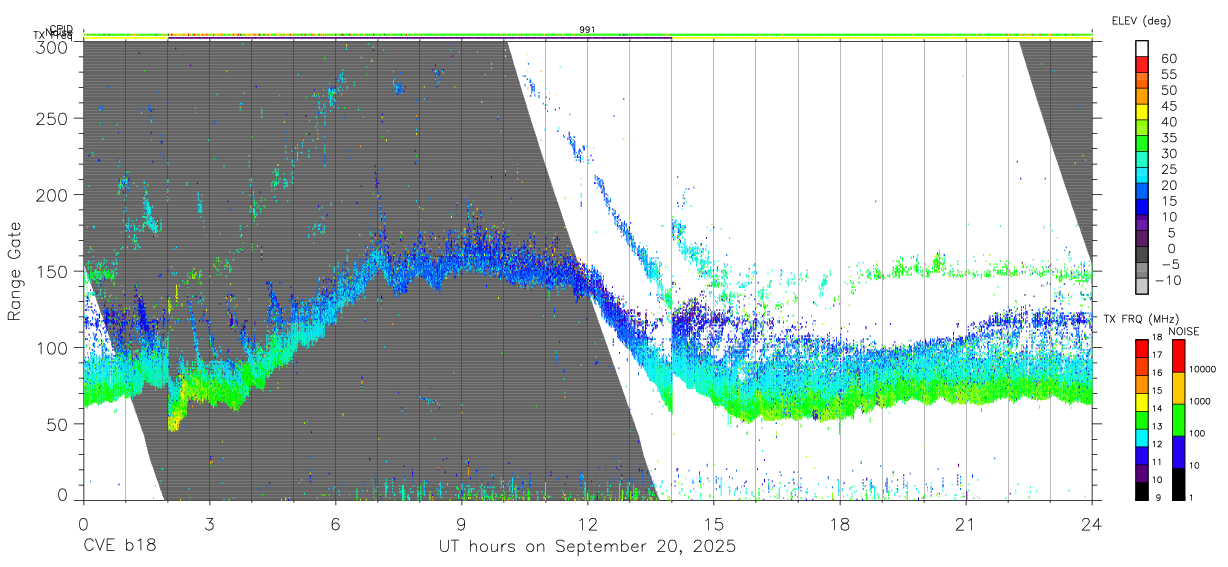Click the TX FRQ legend value '14'
This screenshot has height=567, width=1228.
coord(1156,408)
